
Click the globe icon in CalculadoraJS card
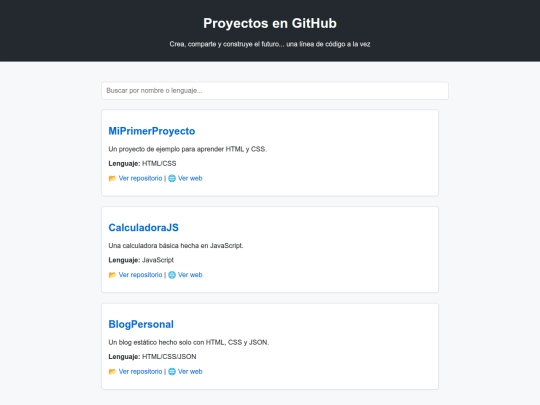172,275
